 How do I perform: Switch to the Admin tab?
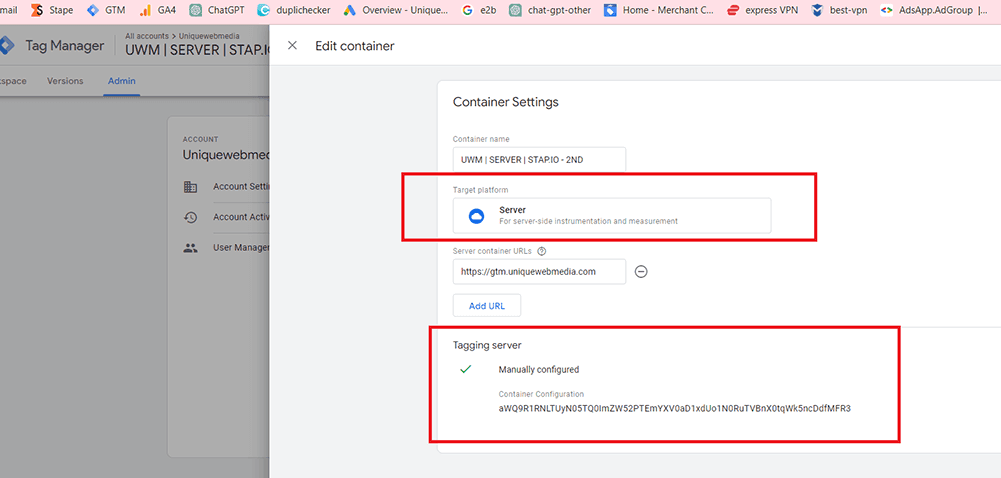[x=121, y=81]
